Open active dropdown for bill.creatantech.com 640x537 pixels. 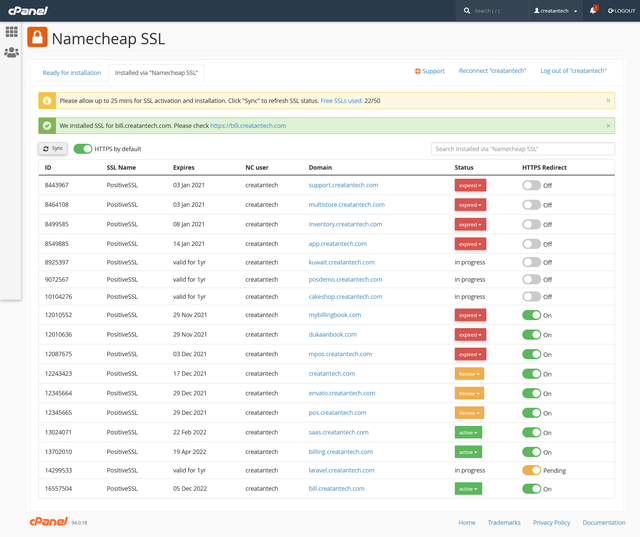pos(468,489)
